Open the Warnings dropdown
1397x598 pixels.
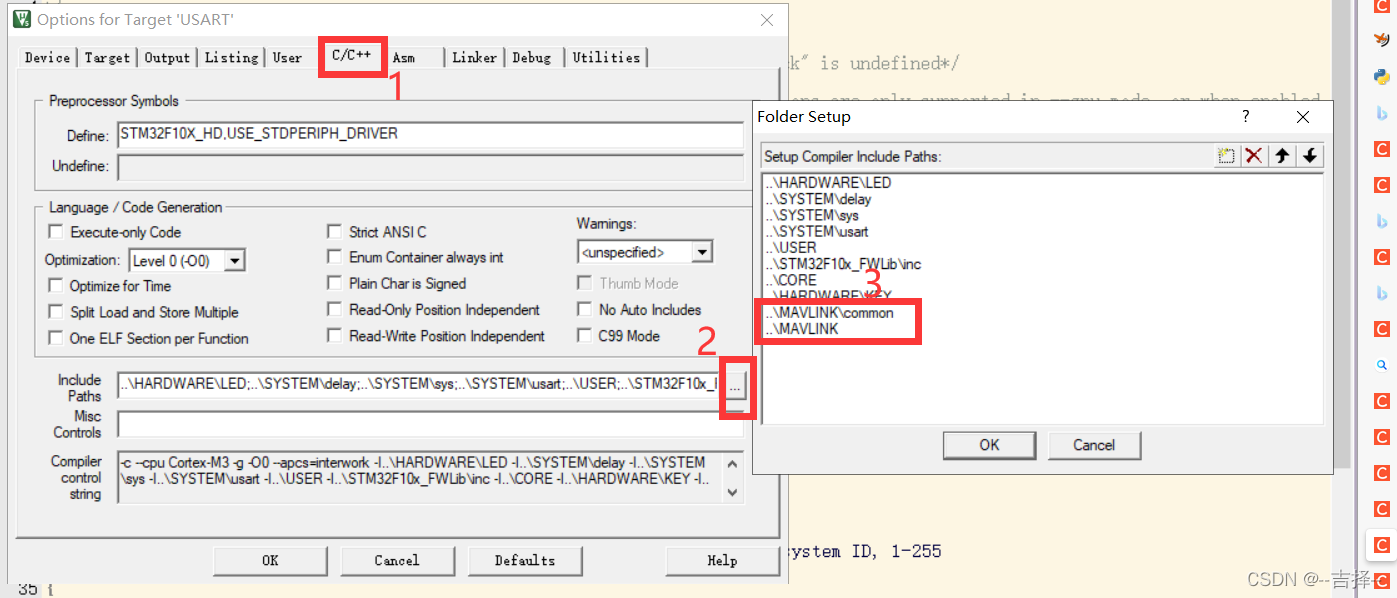click(702, 252)
